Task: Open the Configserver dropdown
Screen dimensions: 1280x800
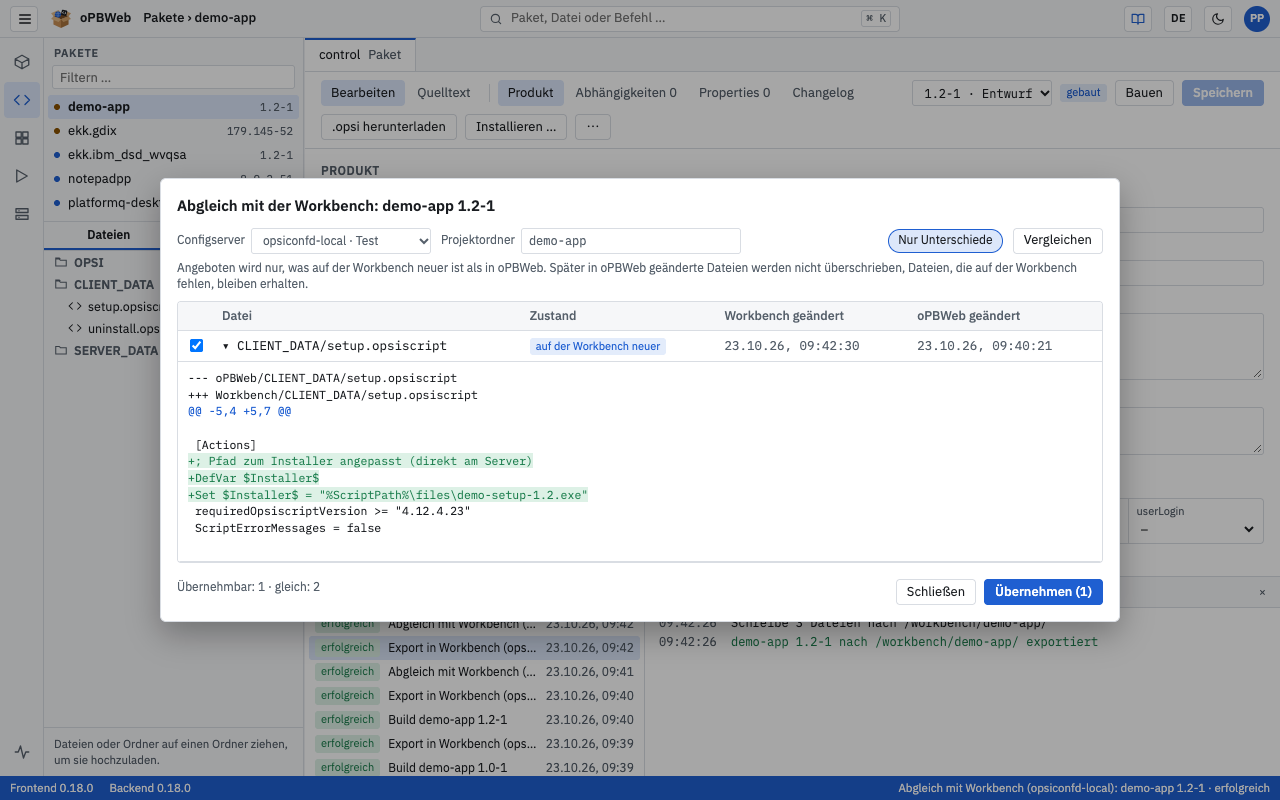Action: point(341,241)
